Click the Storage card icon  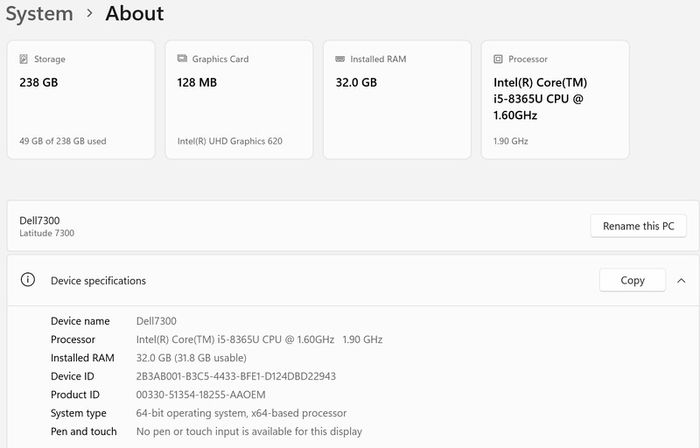click(24, 59)
